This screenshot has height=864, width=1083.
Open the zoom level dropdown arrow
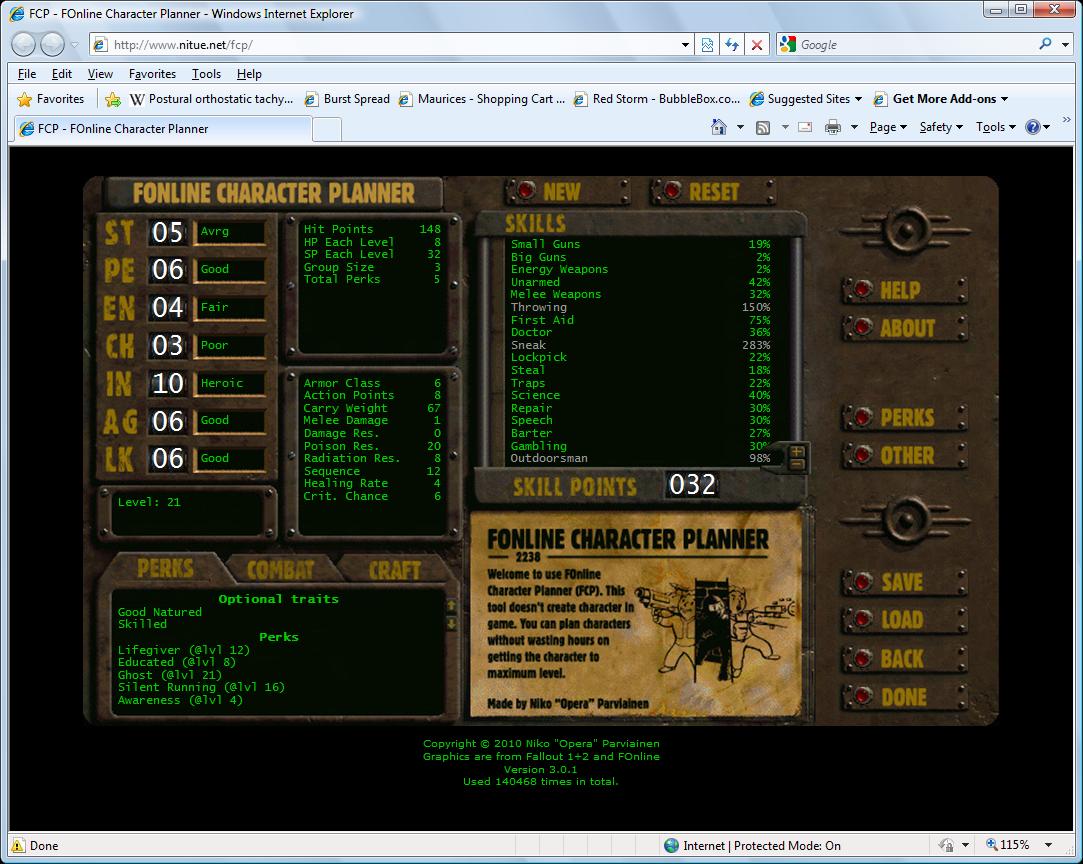point(1048,845)
